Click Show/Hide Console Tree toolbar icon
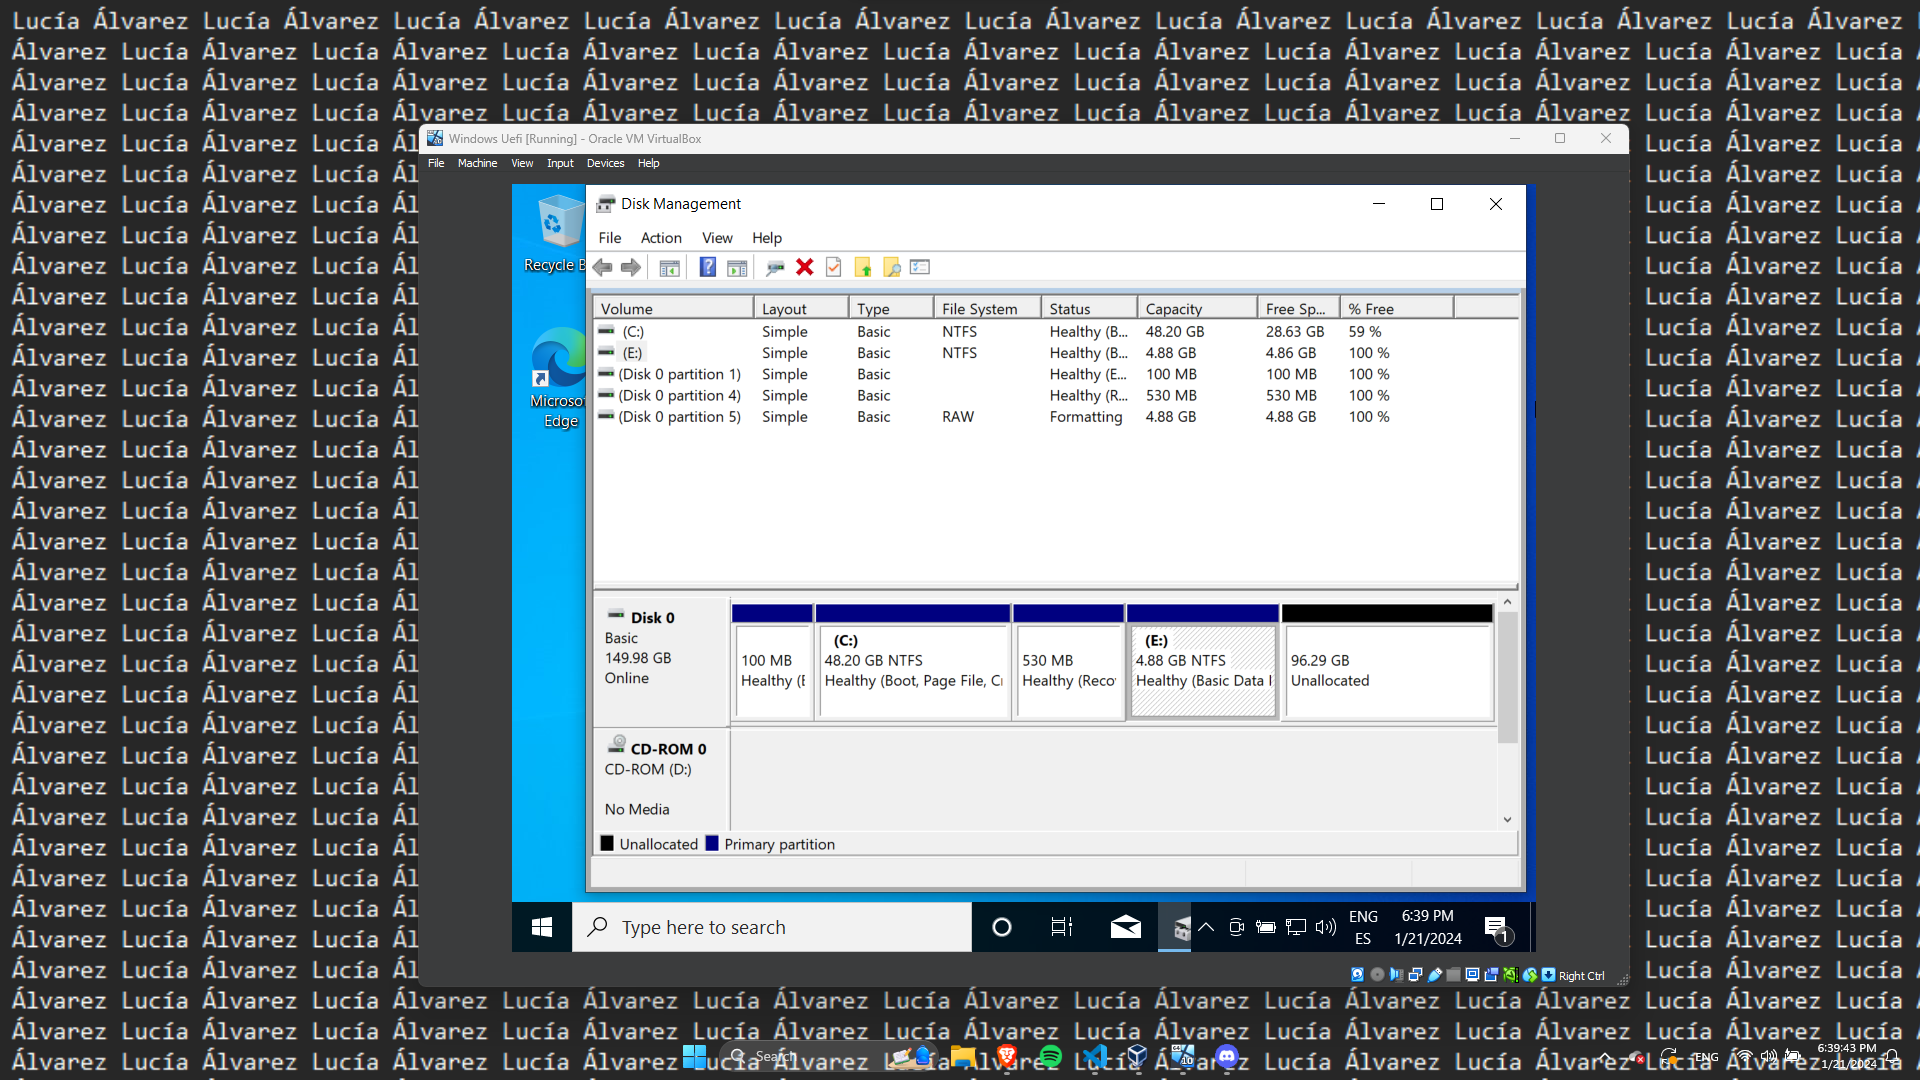Screen dimensions: 1920x1080 pyautogui.click(x=669, y=267)
